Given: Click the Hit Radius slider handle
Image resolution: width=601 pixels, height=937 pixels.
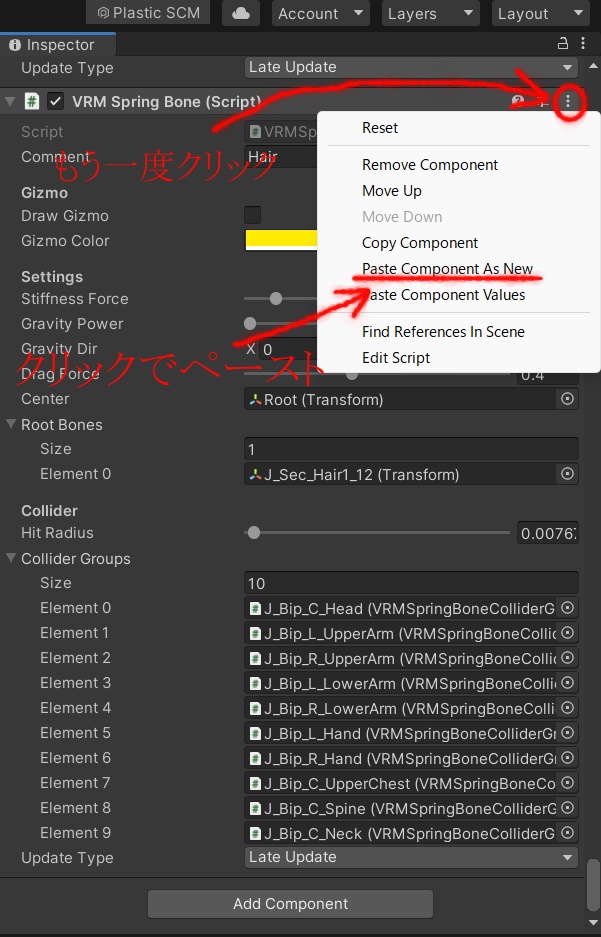Looking at the screenshot, I should click(254, 533).
